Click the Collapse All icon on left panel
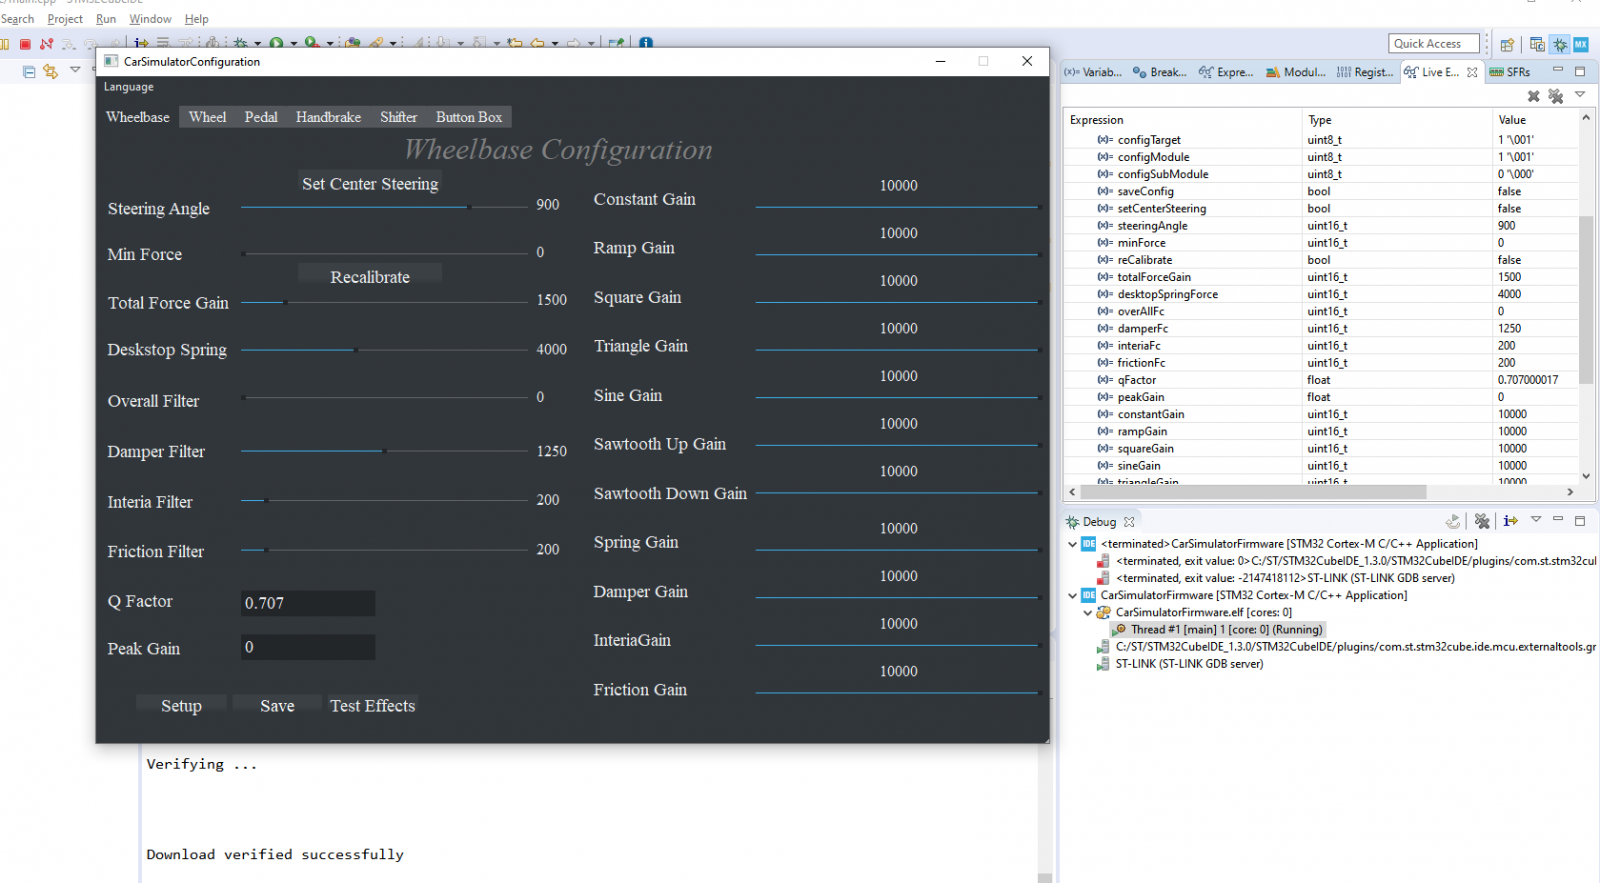 [29, 72]
